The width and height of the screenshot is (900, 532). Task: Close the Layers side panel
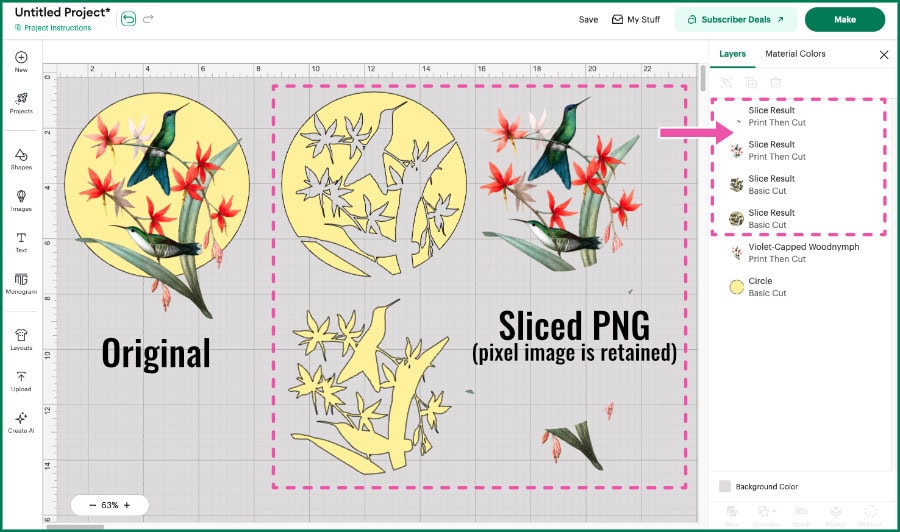(884, 55)
